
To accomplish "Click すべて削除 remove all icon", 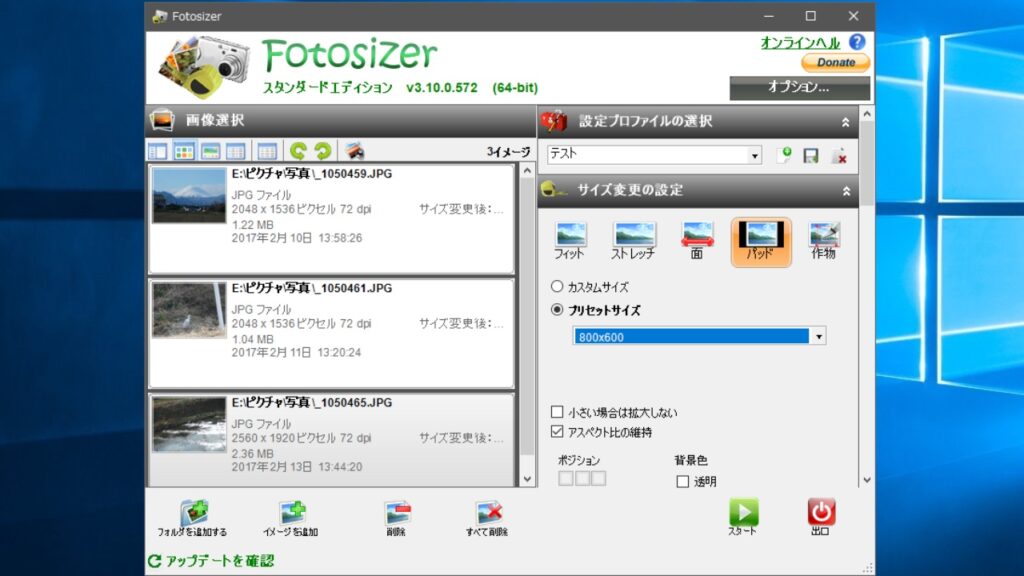I will tap(487, 519).
